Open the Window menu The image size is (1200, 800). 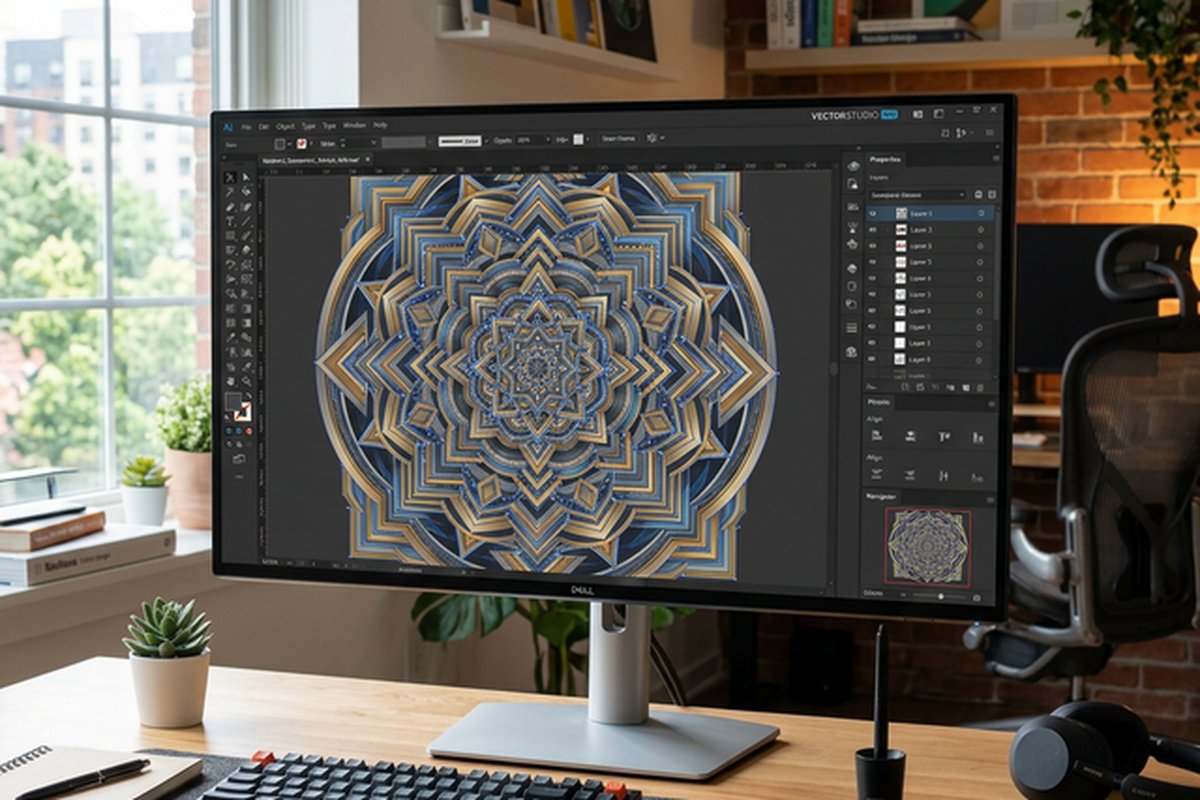(354, 125)
